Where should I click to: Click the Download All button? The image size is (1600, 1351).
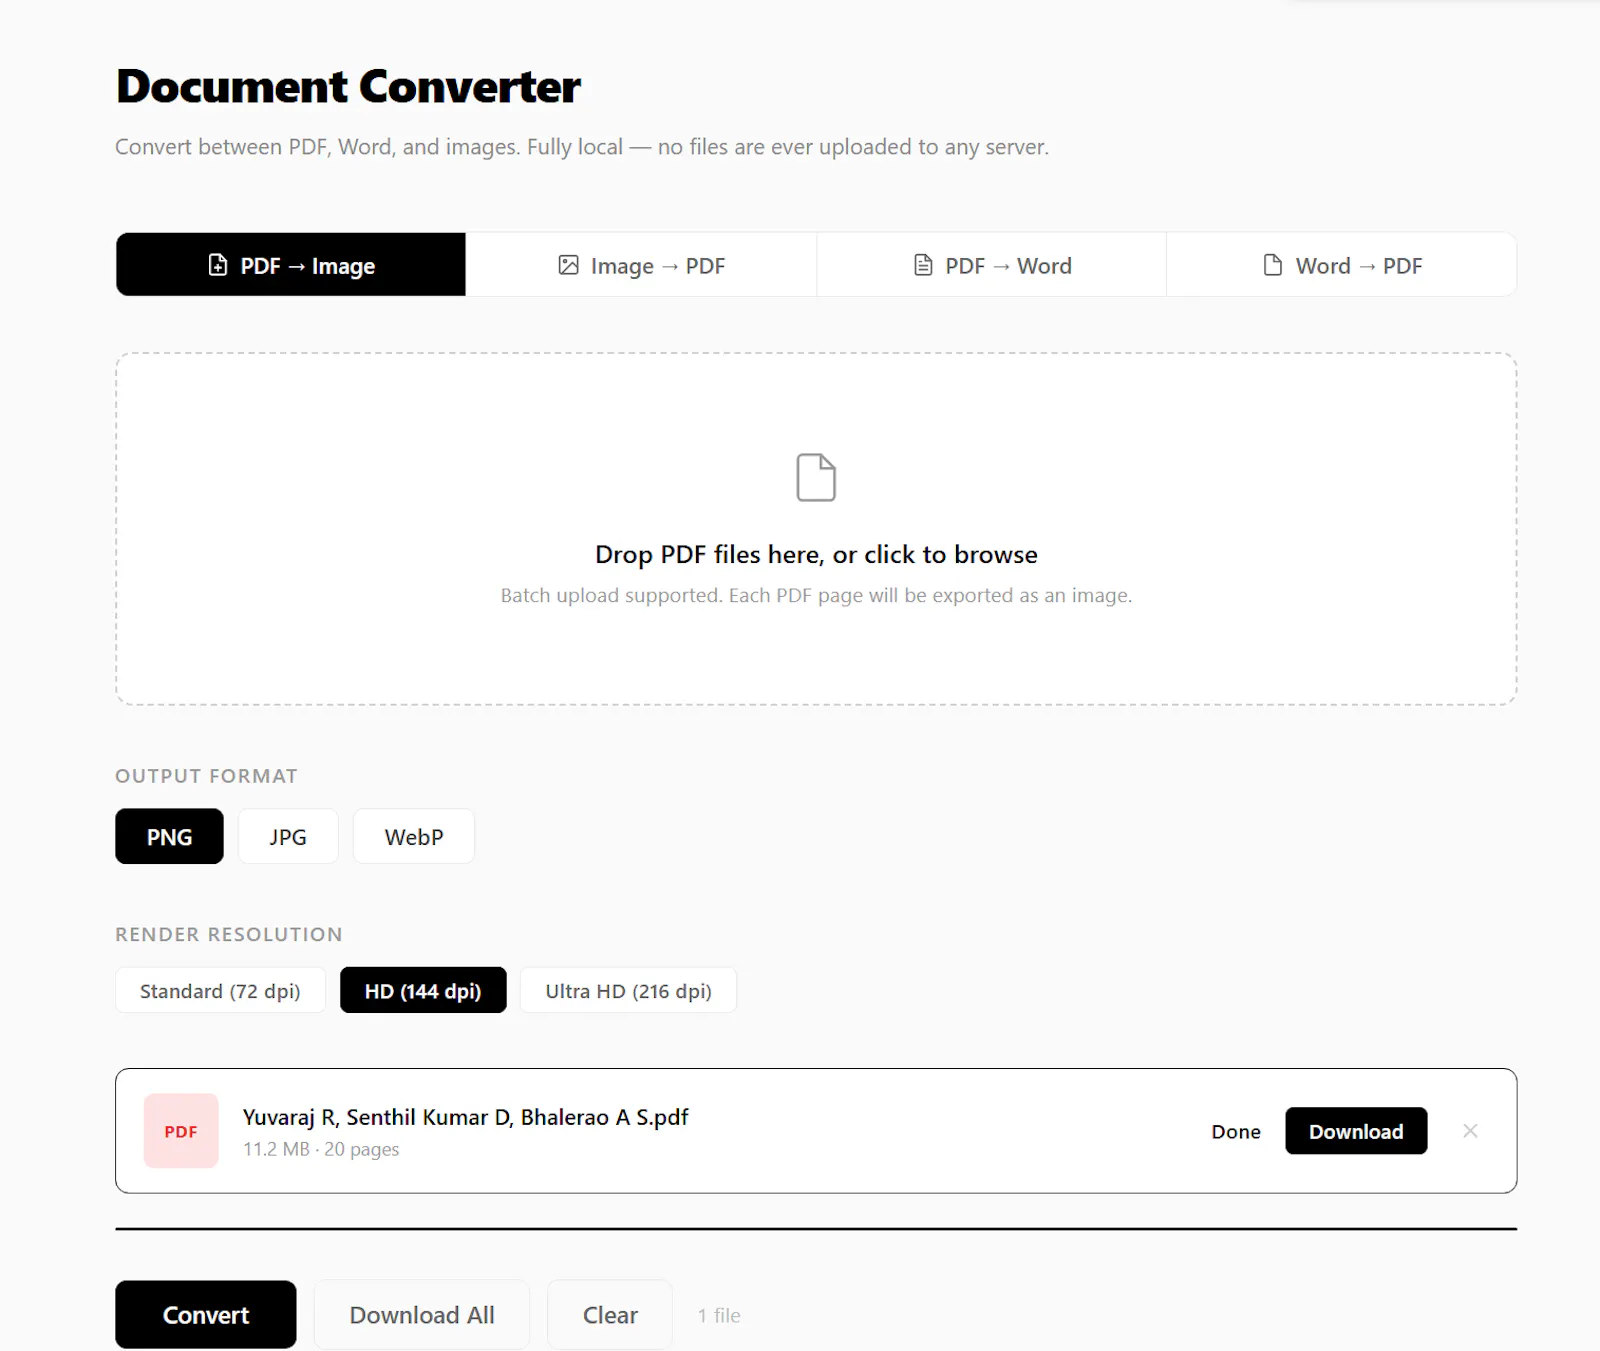422,1315
